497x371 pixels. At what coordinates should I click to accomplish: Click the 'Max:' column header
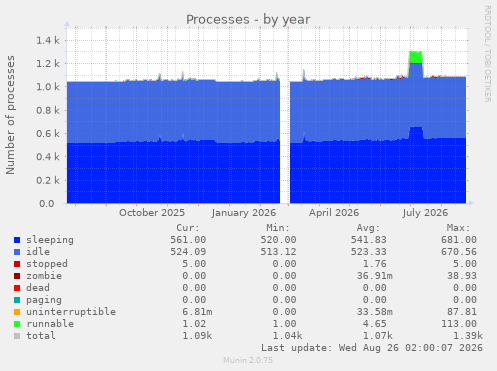click(458, 228)
